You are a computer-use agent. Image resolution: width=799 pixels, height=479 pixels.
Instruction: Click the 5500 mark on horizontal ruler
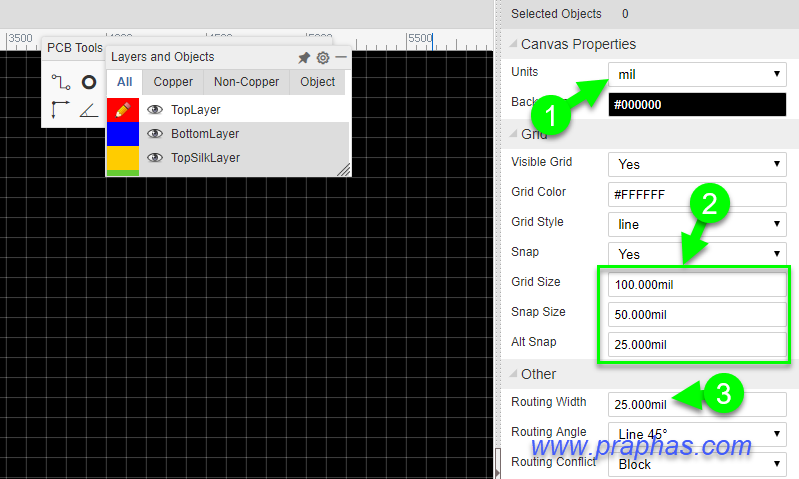pos(420,39)
